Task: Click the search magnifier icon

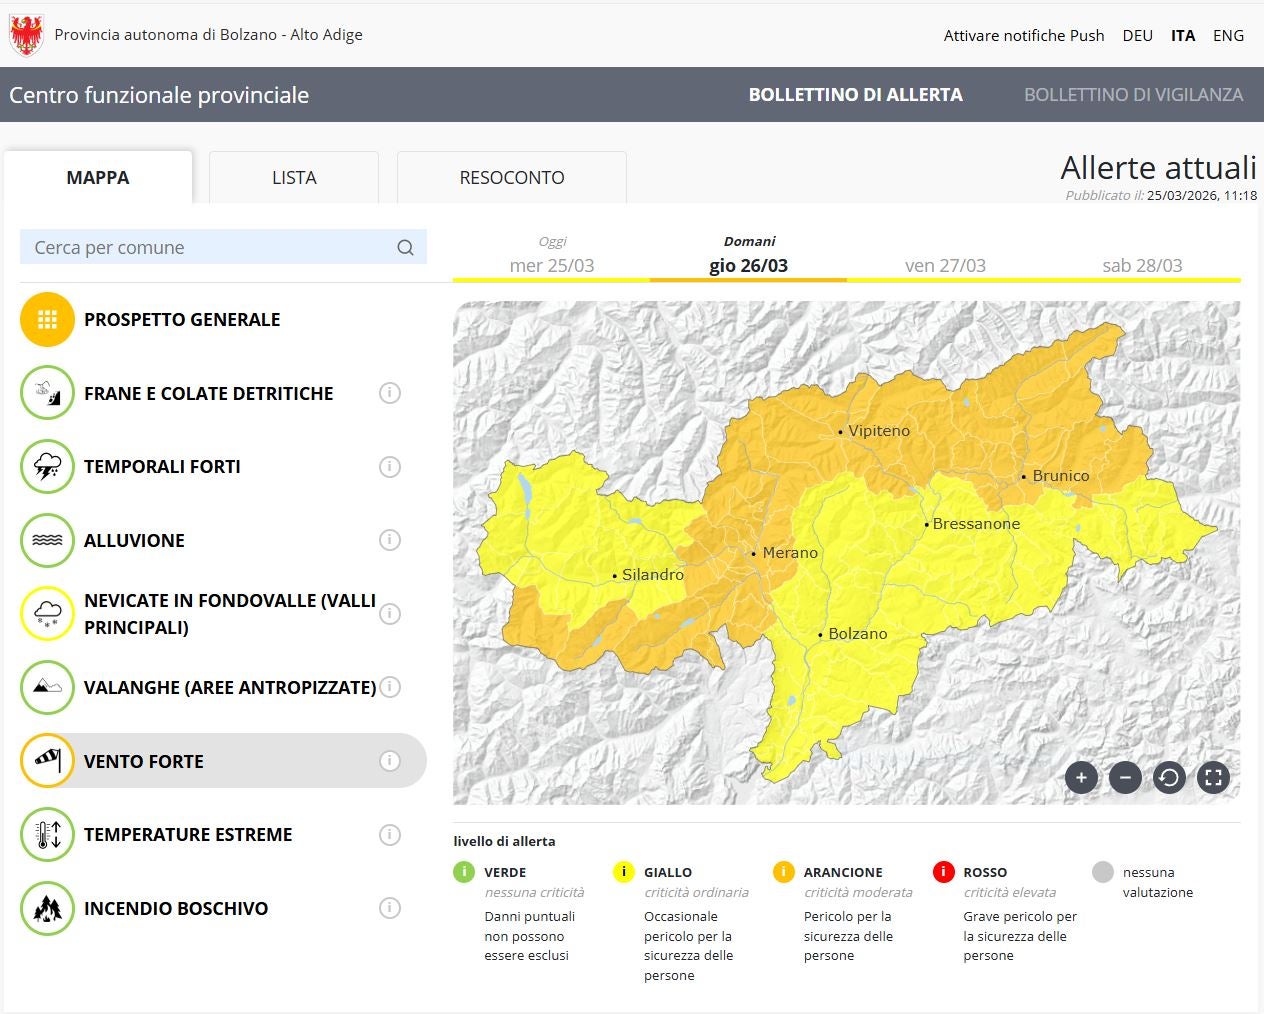Action: [x=405, y=248]
